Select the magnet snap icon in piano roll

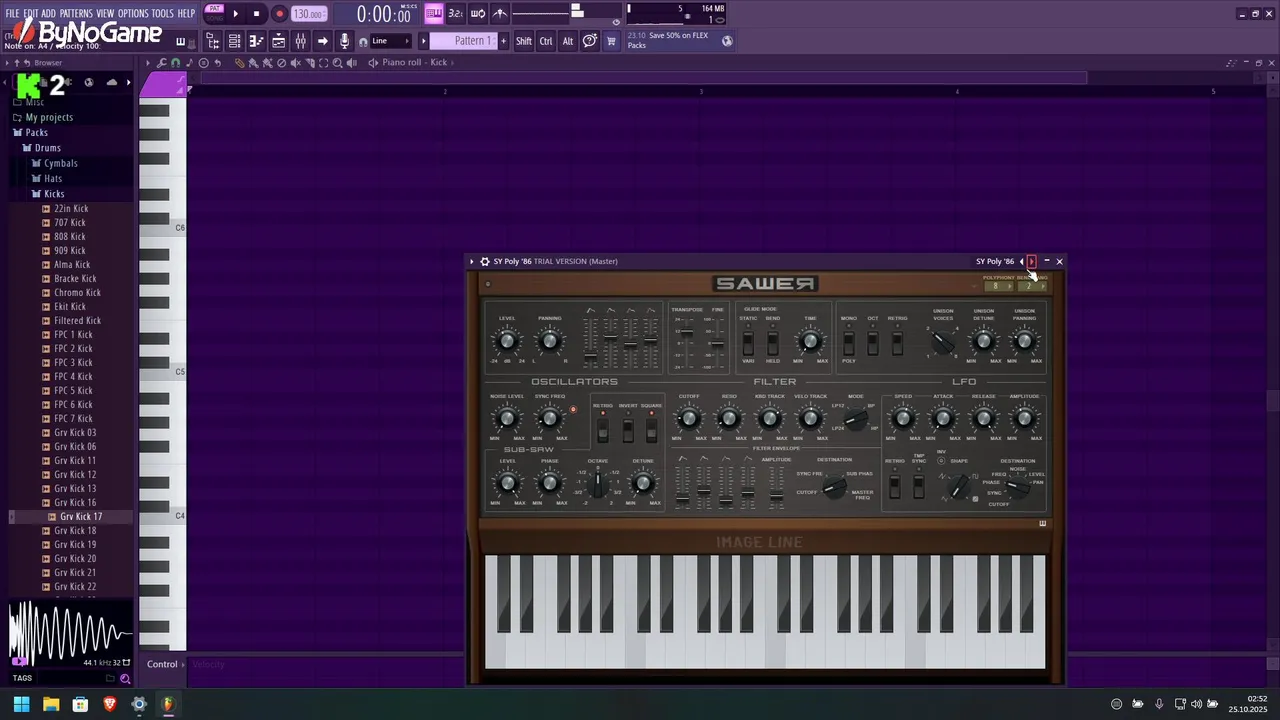coord(176,62)
